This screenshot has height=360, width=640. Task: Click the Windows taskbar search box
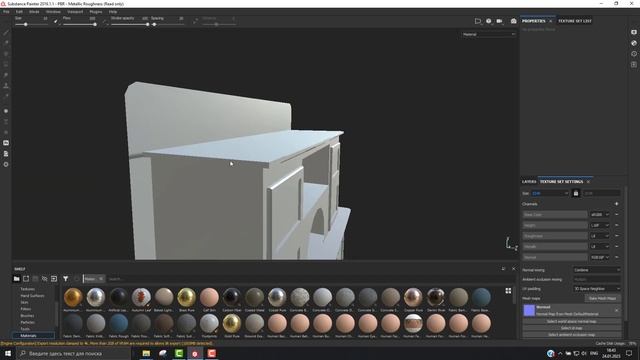pos(73,353)
